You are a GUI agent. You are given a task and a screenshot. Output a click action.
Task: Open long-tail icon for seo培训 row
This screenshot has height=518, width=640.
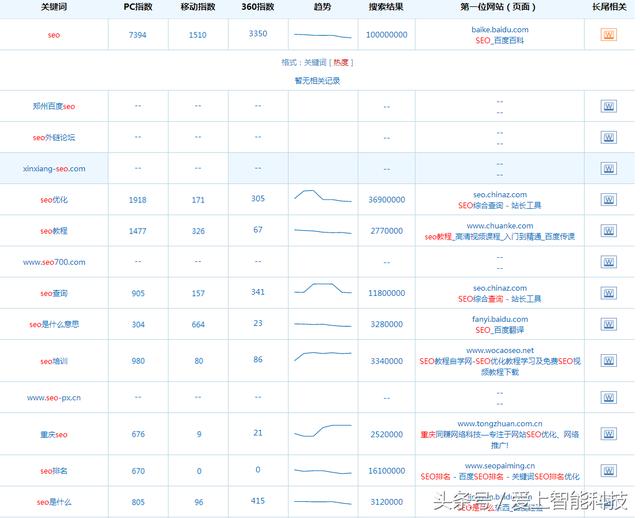[x=609, y=361]
